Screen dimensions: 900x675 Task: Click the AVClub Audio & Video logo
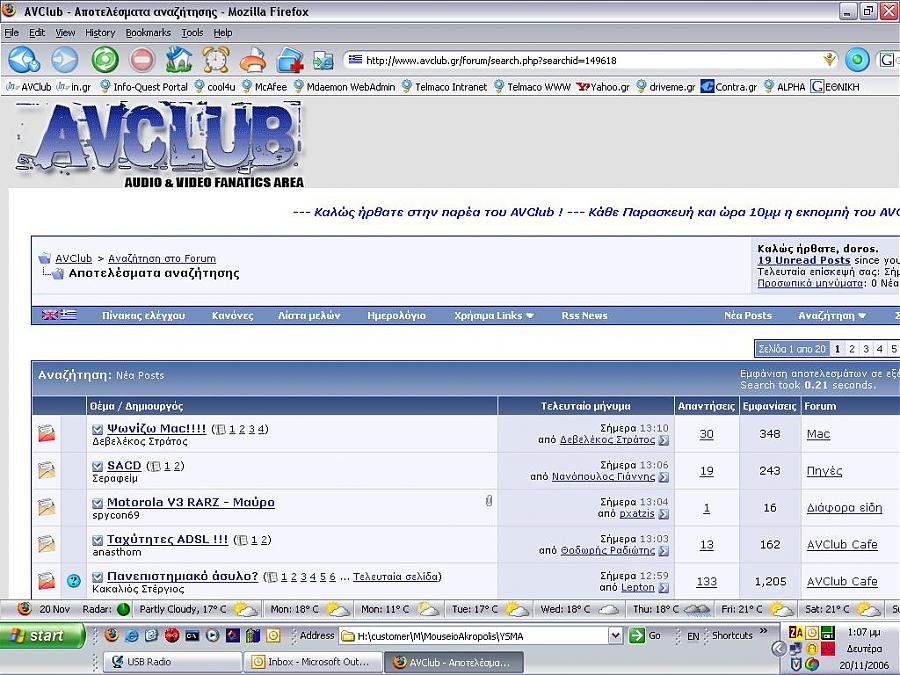click(159, 144)
